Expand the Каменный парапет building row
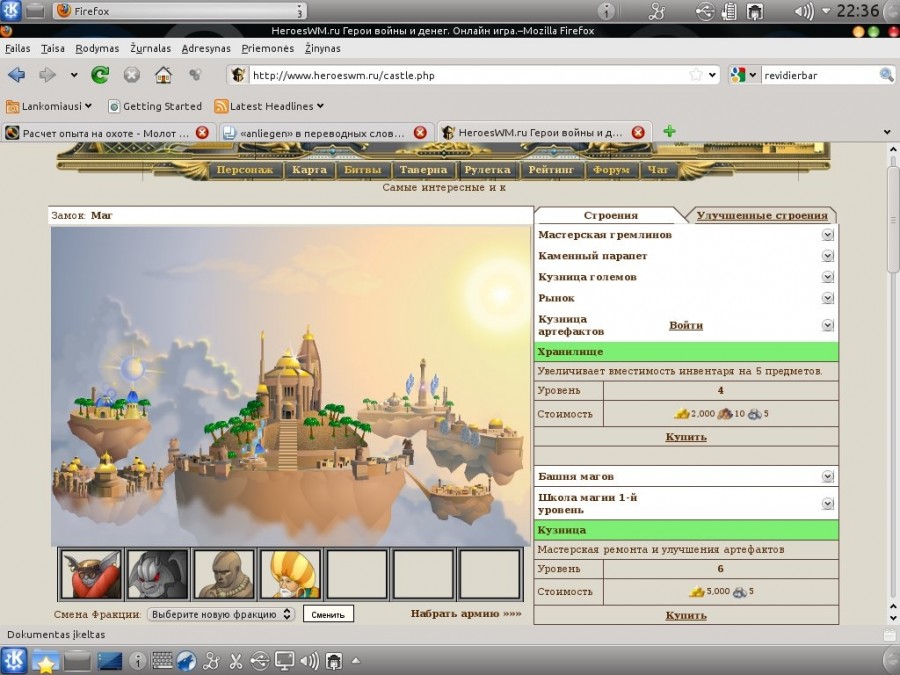The width and height of the screenshot is (900, 675). [x=827, y=256]
